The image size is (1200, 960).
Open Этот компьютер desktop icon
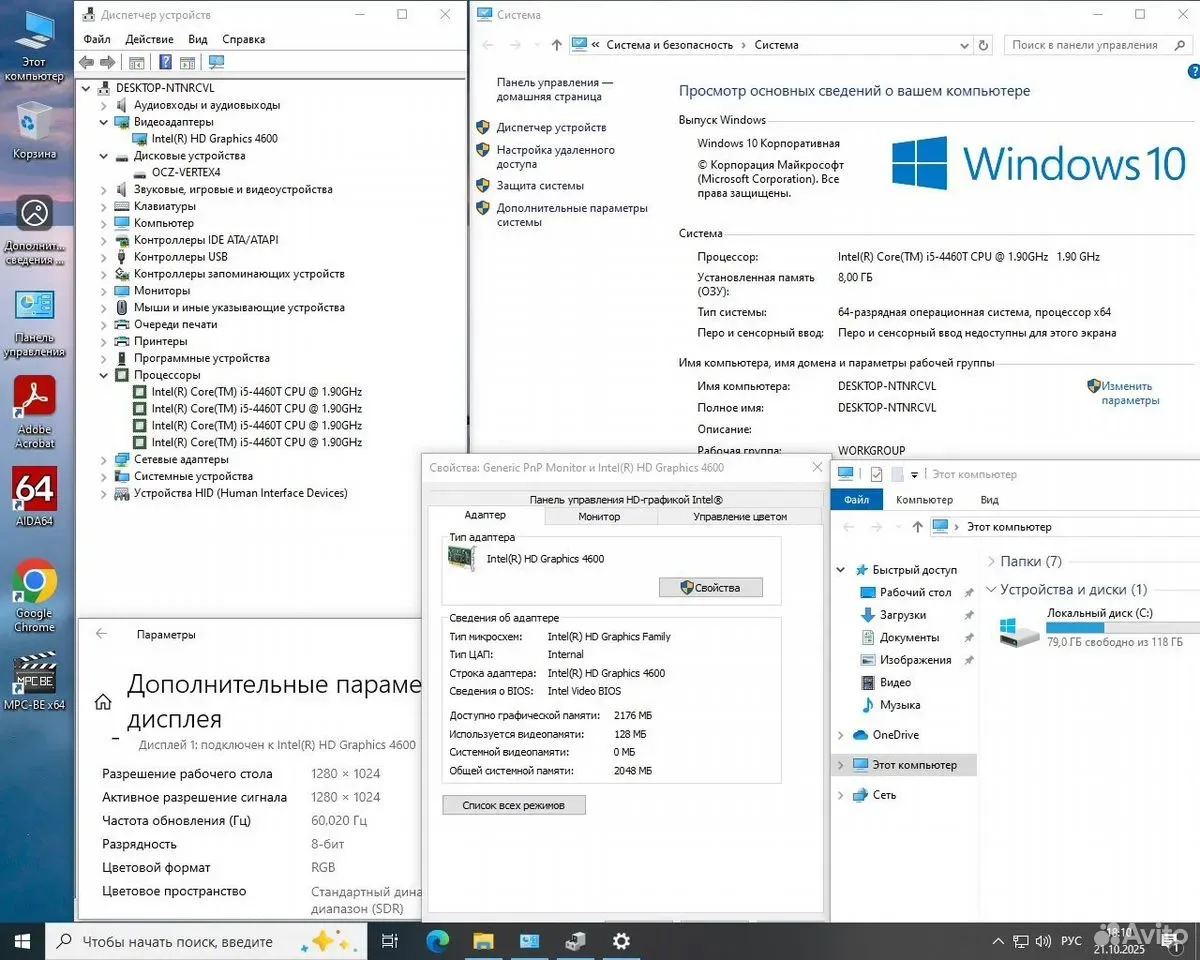pyautogui.click(x=34, y=46)
